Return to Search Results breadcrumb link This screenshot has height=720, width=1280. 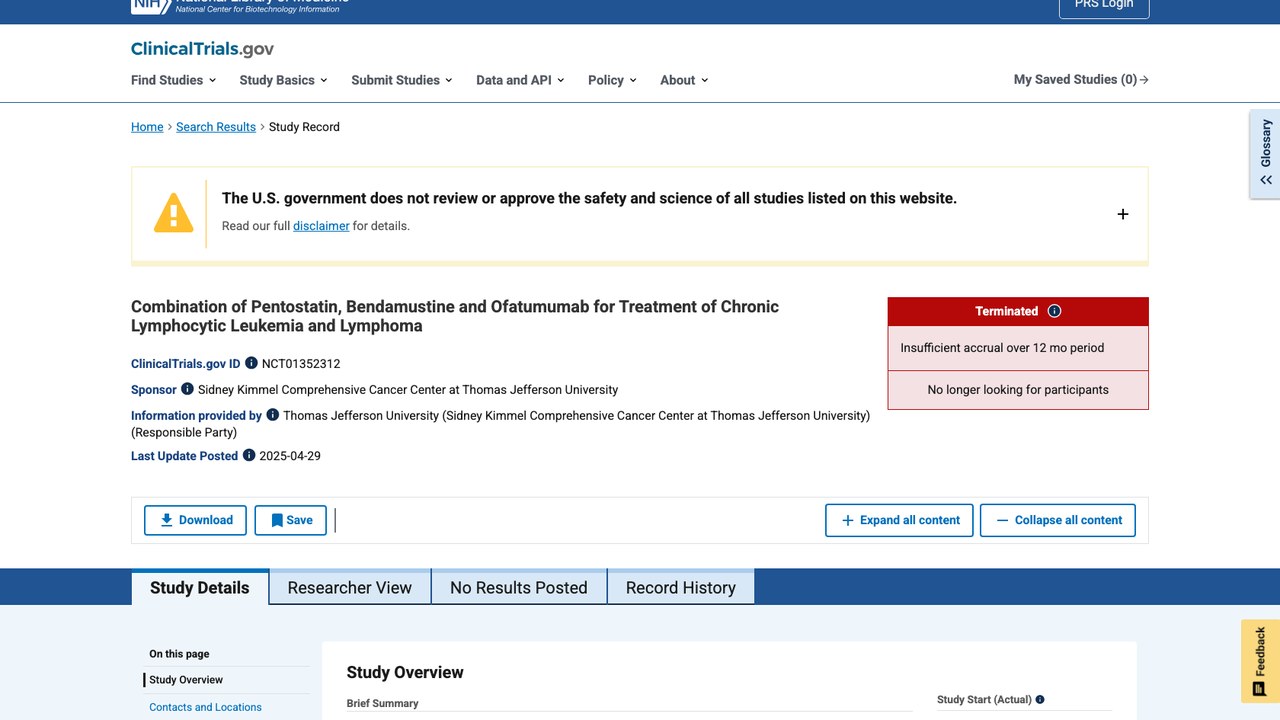coord(216,127)
